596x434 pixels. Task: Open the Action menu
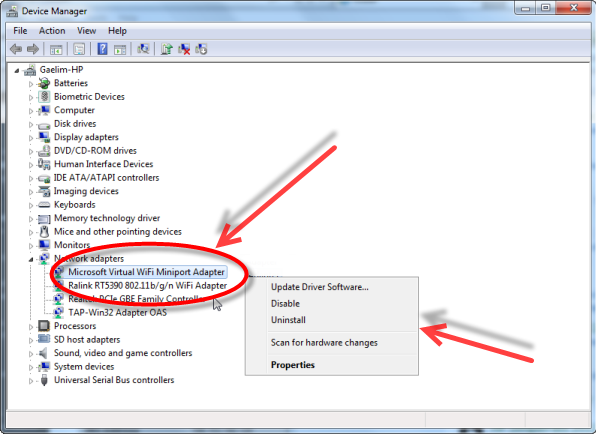52,31
